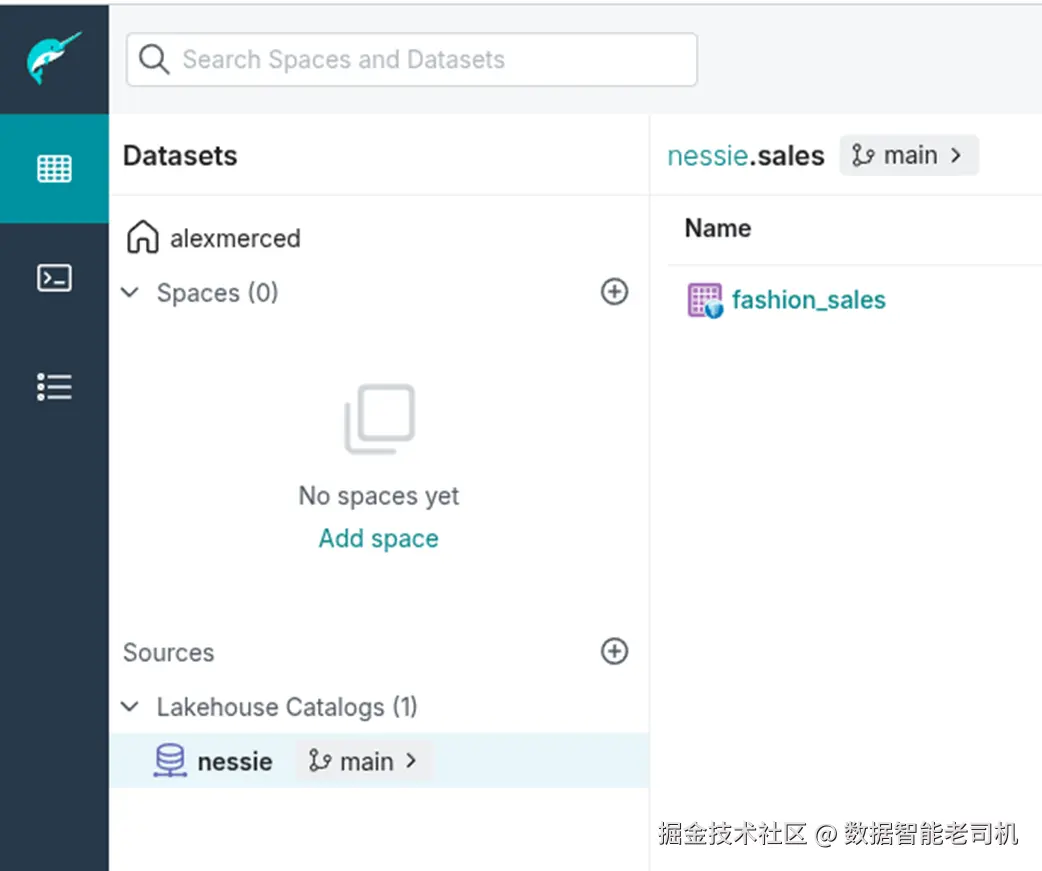Screen dimensions: 1042x871
Task: Open the SQL Runner terminal icon
Action: click(x=54, y=277)
